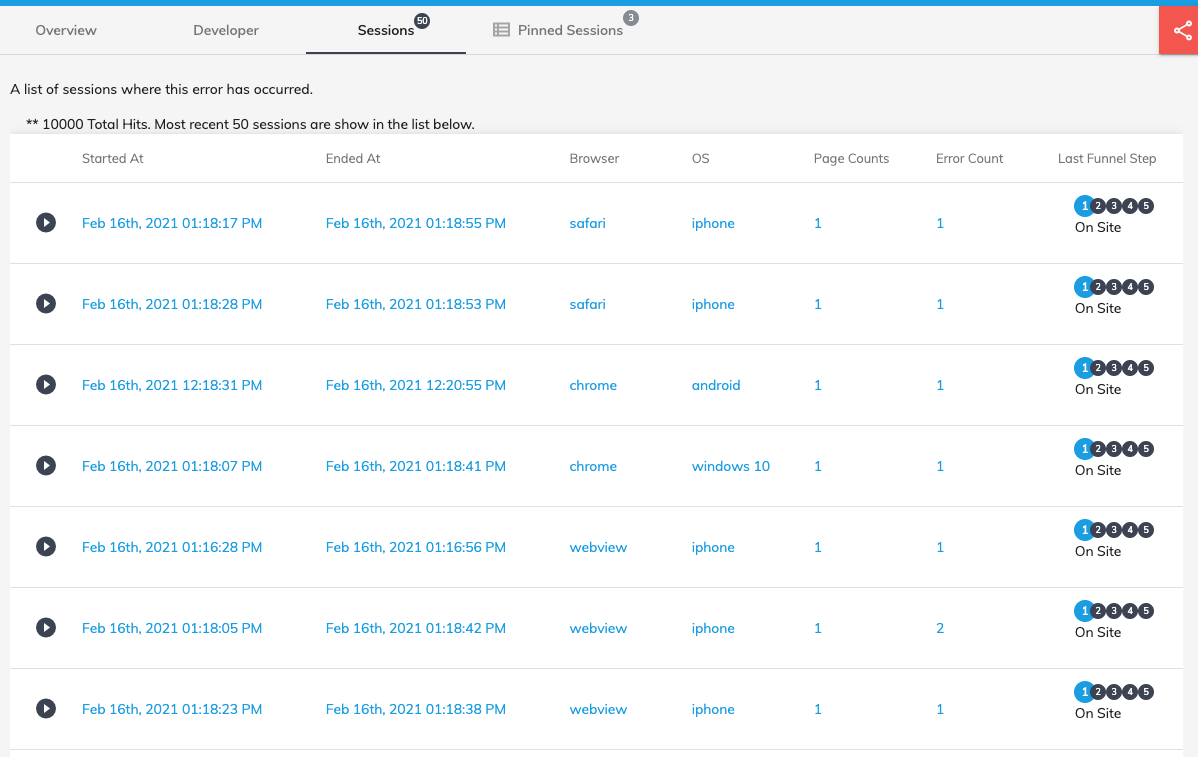Viewport: 1198px width, 757px height.
Task: Click funnel step indicator in 01:18:23 PM row
Action: coord(1114,691)
